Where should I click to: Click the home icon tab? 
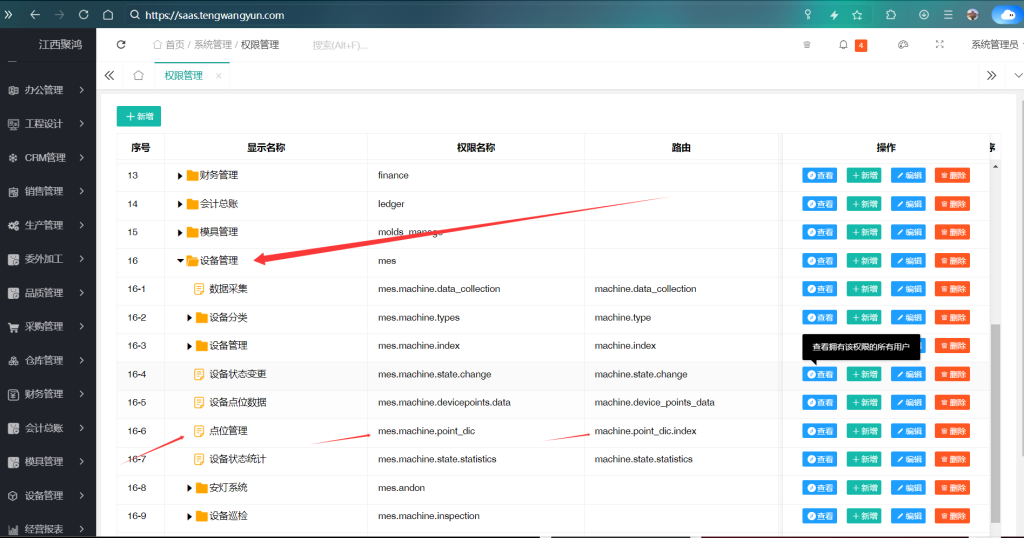click(138, 76)
